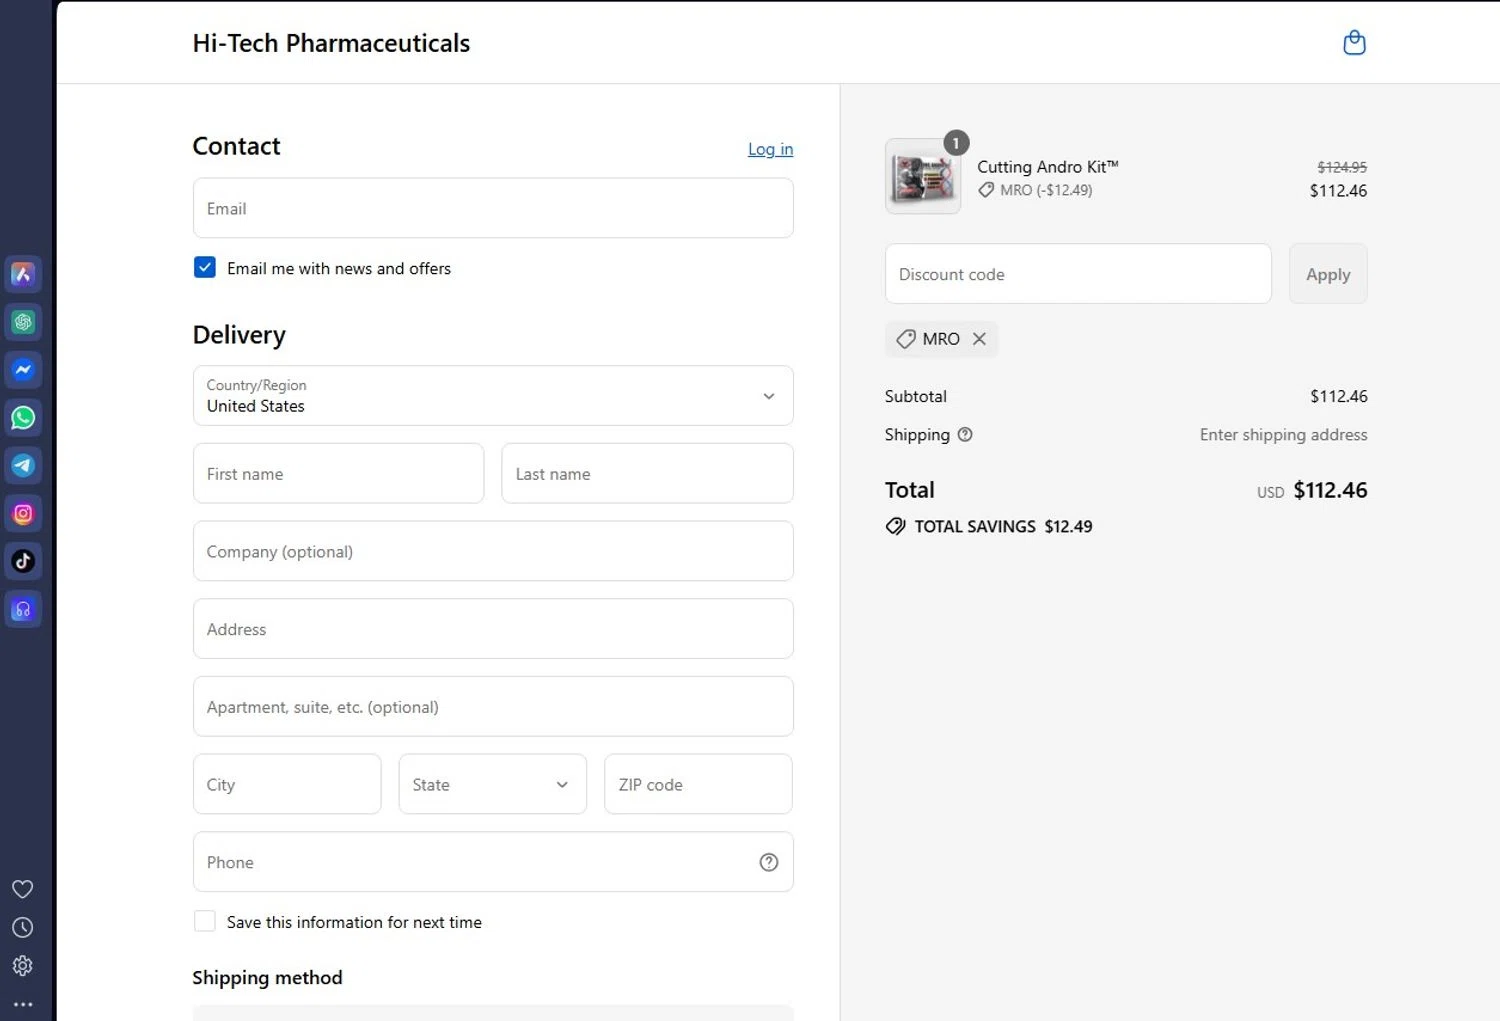Open Aria AI sidebar icon
The height and width of the screenshot is (1021, 1500).
[23, 274]
